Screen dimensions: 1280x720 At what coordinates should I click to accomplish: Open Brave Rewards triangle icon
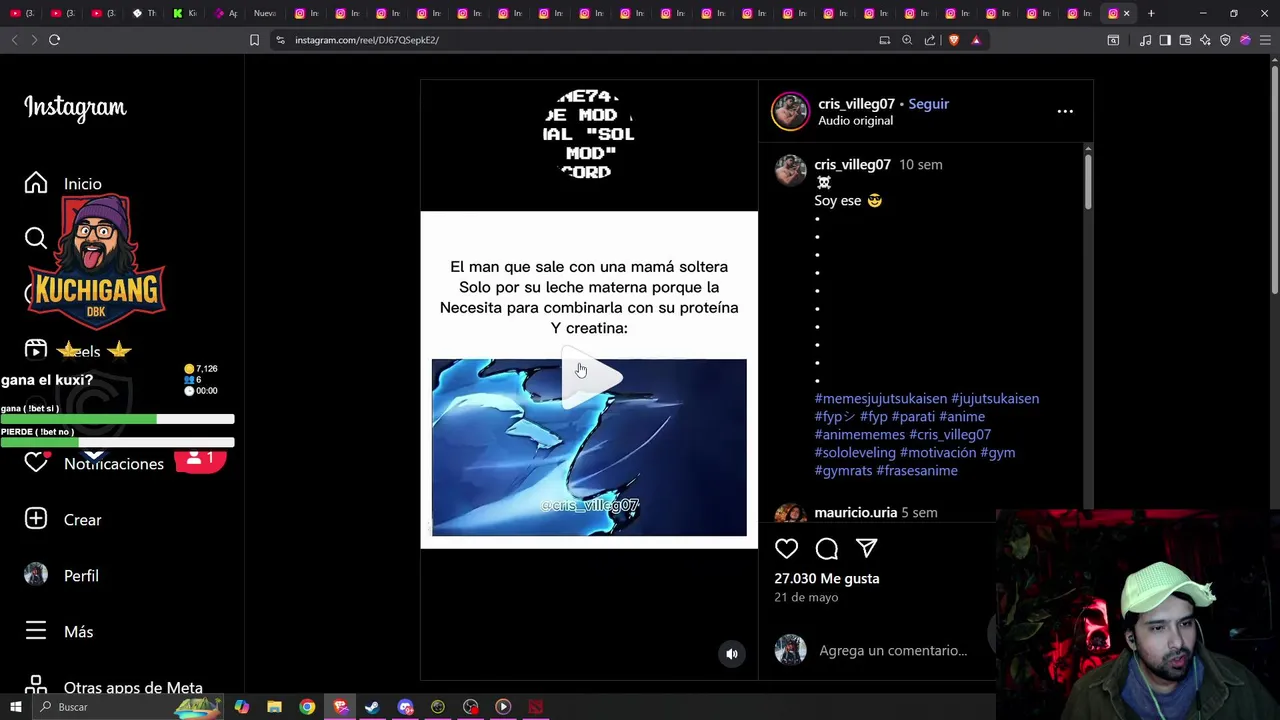[976, 40]
